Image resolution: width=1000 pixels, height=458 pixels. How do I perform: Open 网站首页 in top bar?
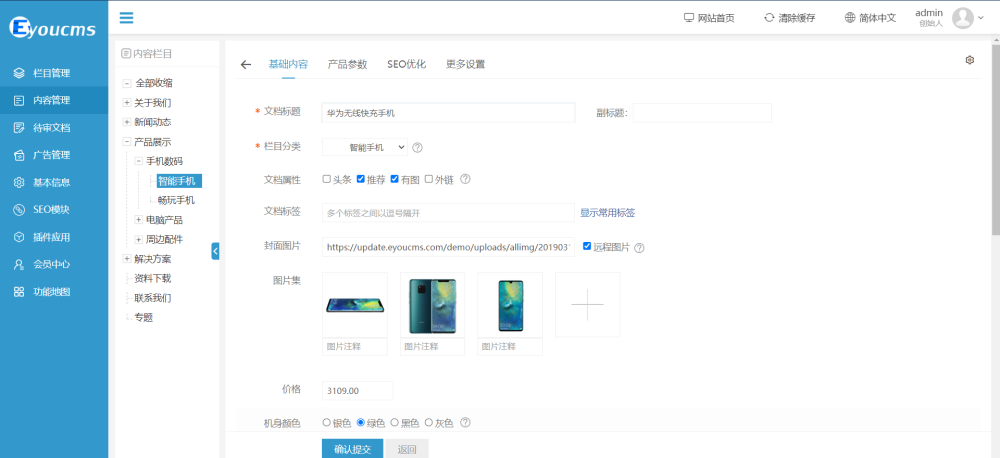709,18
